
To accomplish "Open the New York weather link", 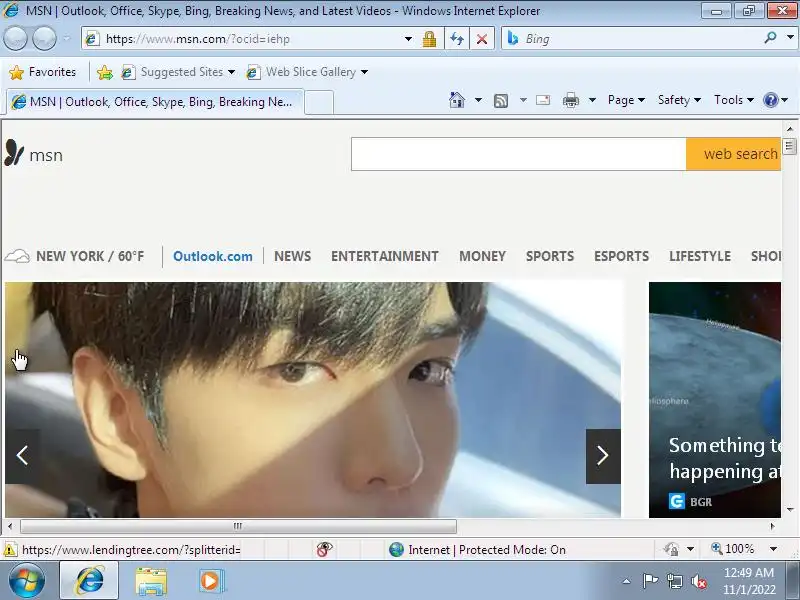I will [x=74, y=256].
